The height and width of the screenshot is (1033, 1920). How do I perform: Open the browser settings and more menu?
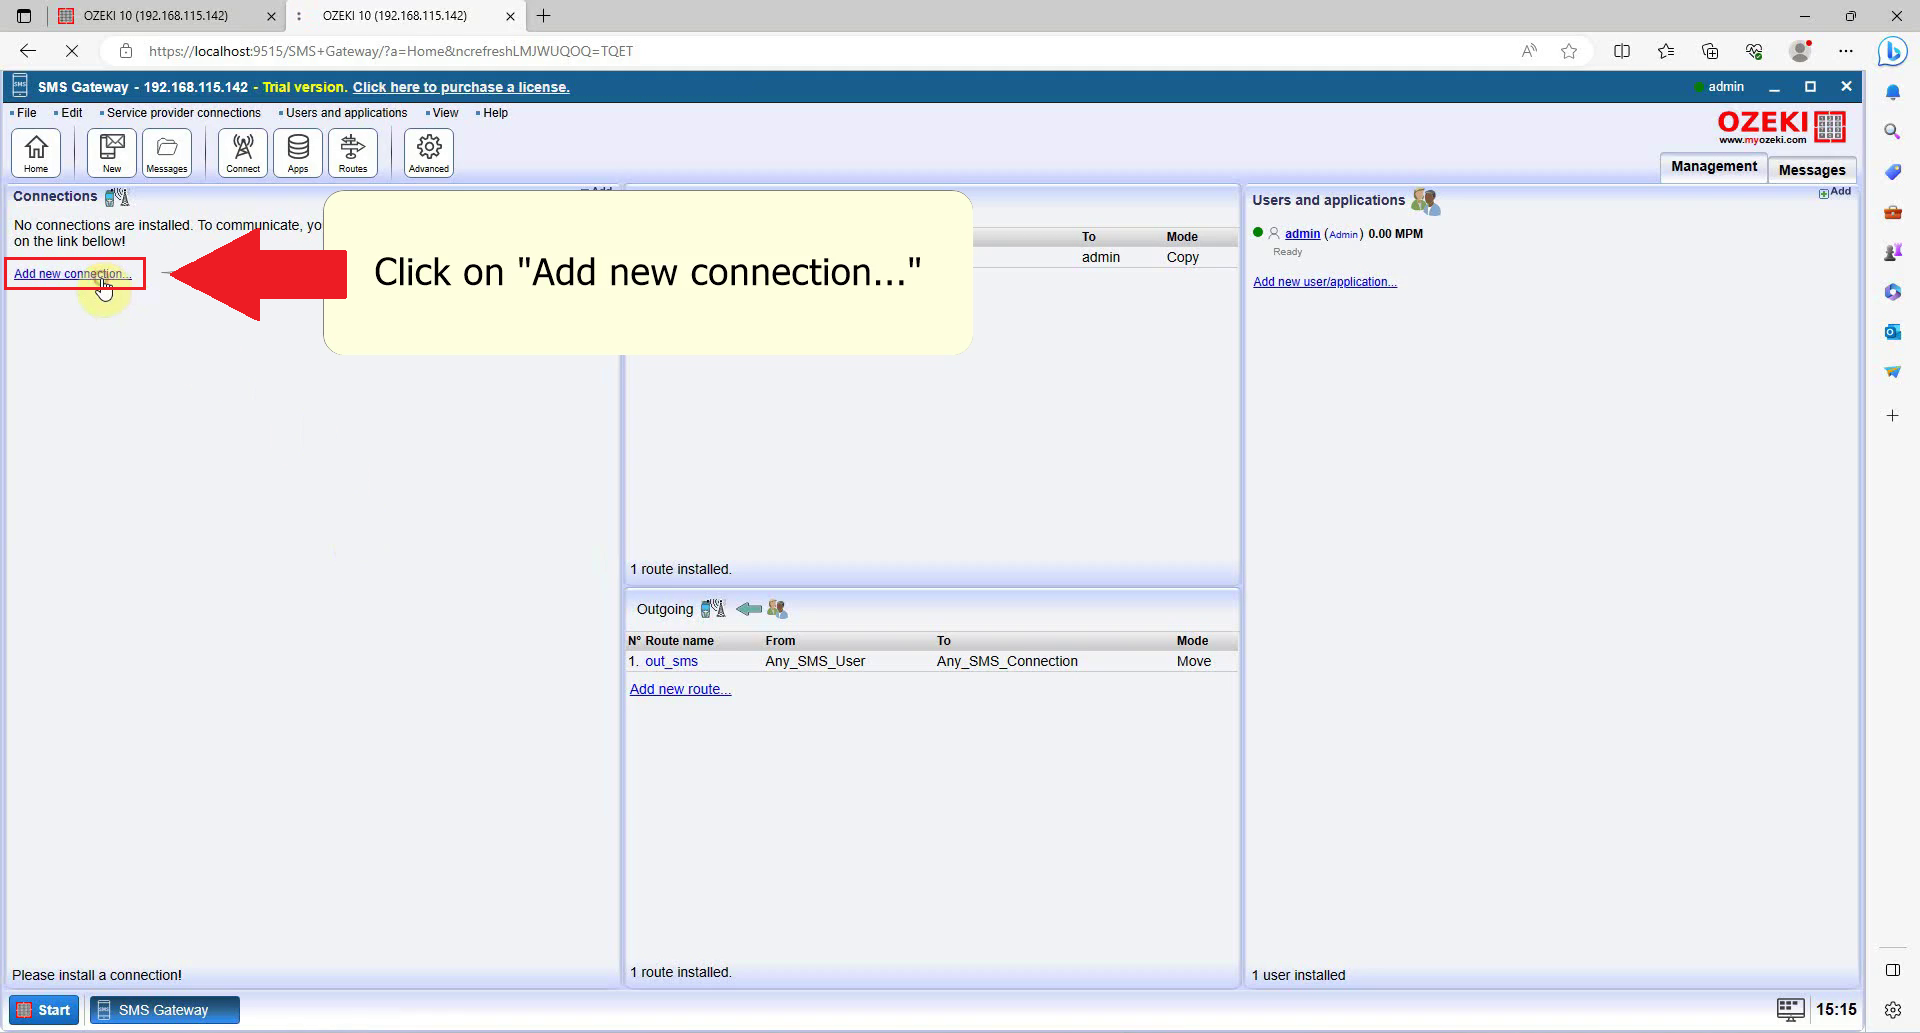pyautogui.click(x=1846, y=51)
